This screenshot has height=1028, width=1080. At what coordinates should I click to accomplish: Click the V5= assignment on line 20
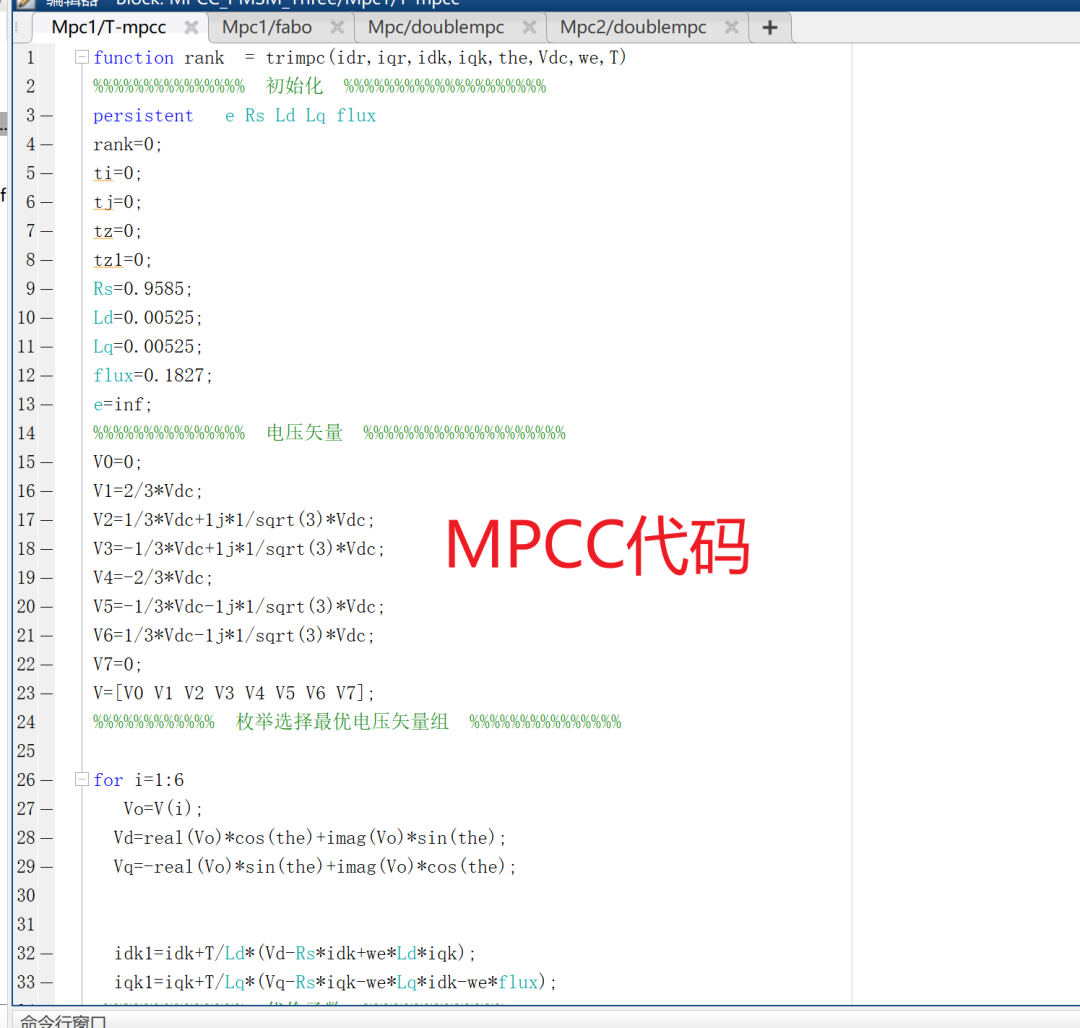pos(239,607)
